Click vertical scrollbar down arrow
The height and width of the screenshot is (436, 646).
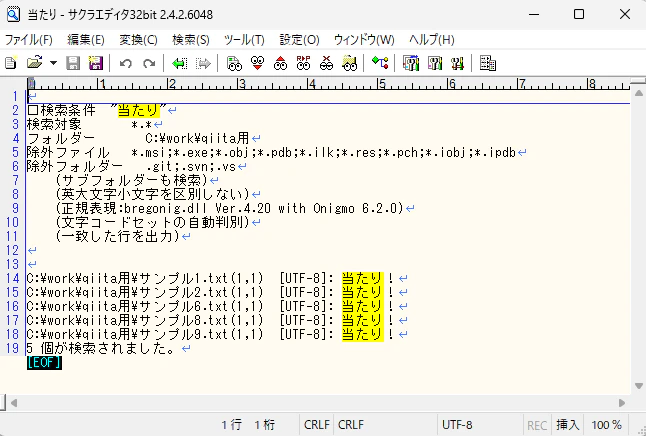click(x=639, y=386)
